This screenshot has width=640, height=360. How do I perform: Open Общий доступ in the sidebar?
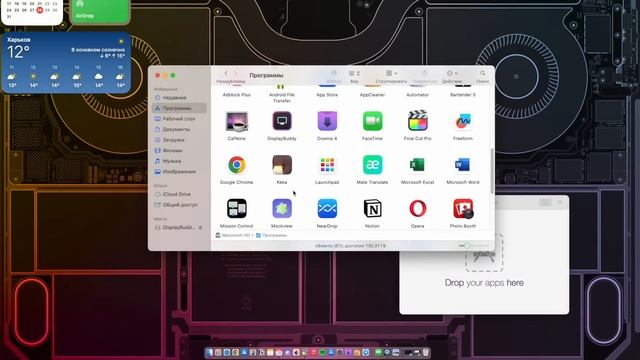[179, 205]
